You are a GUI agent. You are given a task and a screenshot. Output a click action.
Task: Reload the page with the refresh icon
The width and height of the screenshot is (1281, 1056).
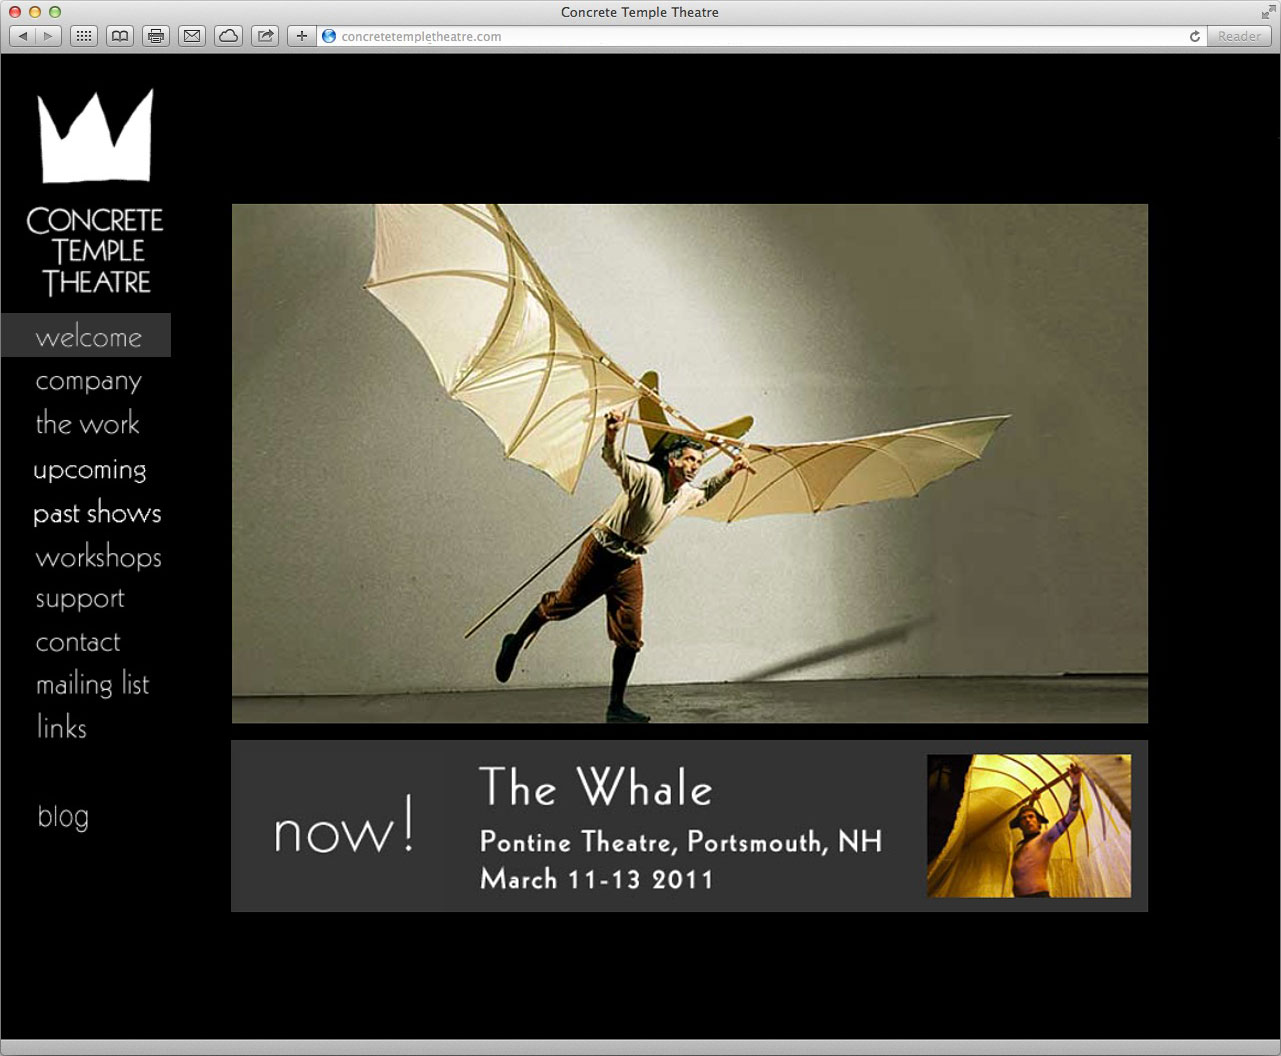1194,36
